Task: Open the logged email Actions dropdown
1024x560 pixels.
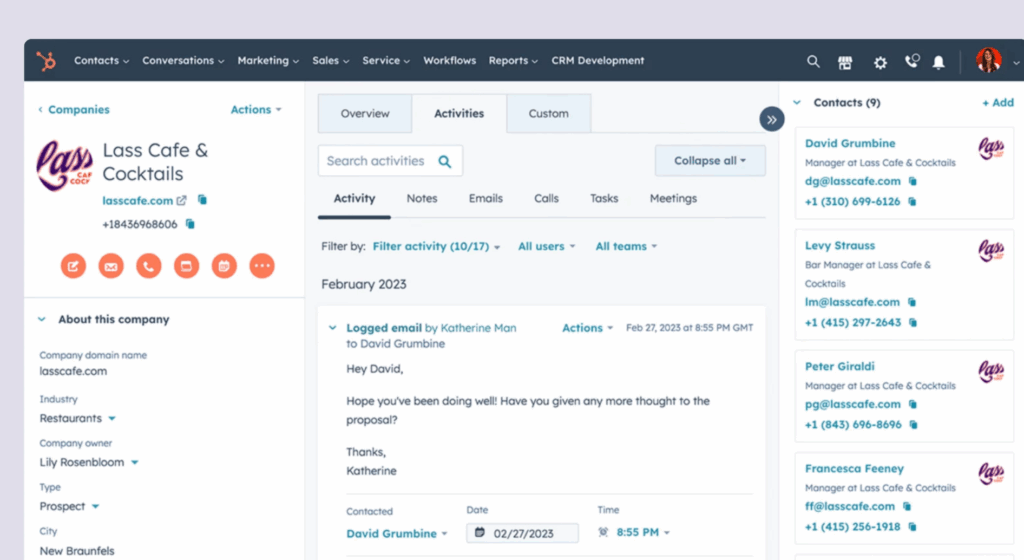Action: 587,328
